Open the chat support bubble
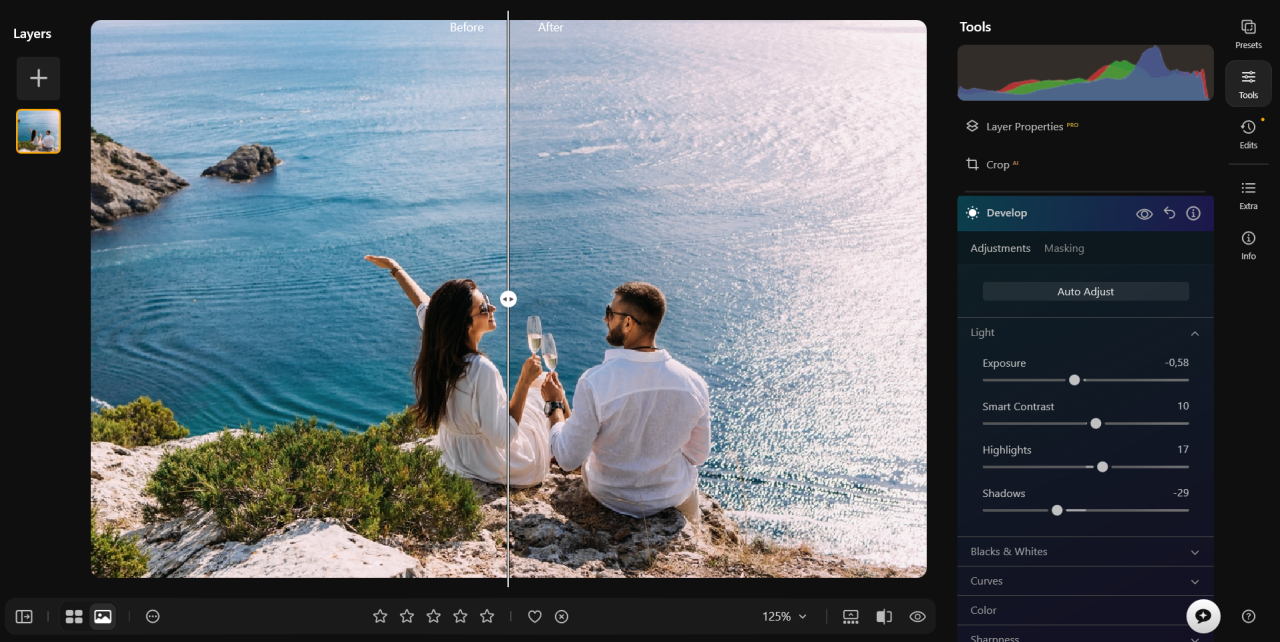 pos(1203,616)
